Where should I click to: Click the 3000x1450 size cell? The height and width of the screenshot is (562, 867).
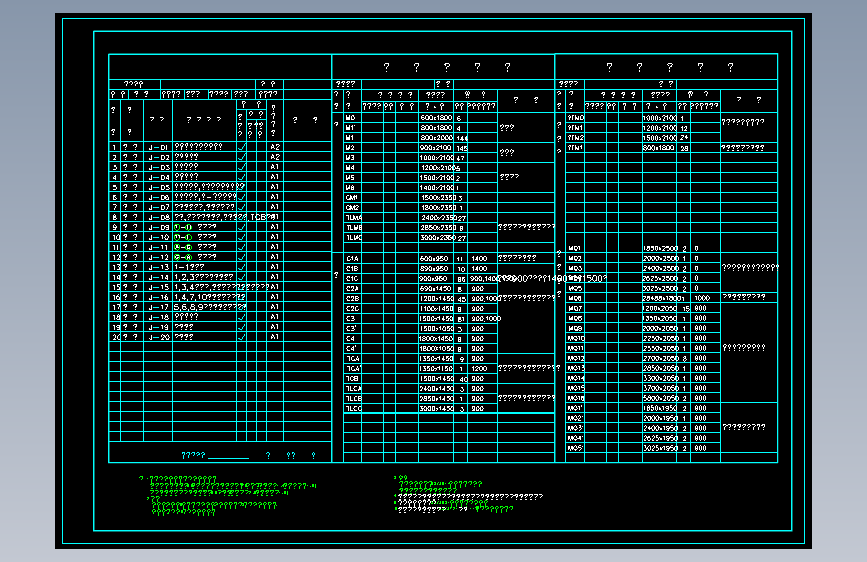[x=436, y=408]
